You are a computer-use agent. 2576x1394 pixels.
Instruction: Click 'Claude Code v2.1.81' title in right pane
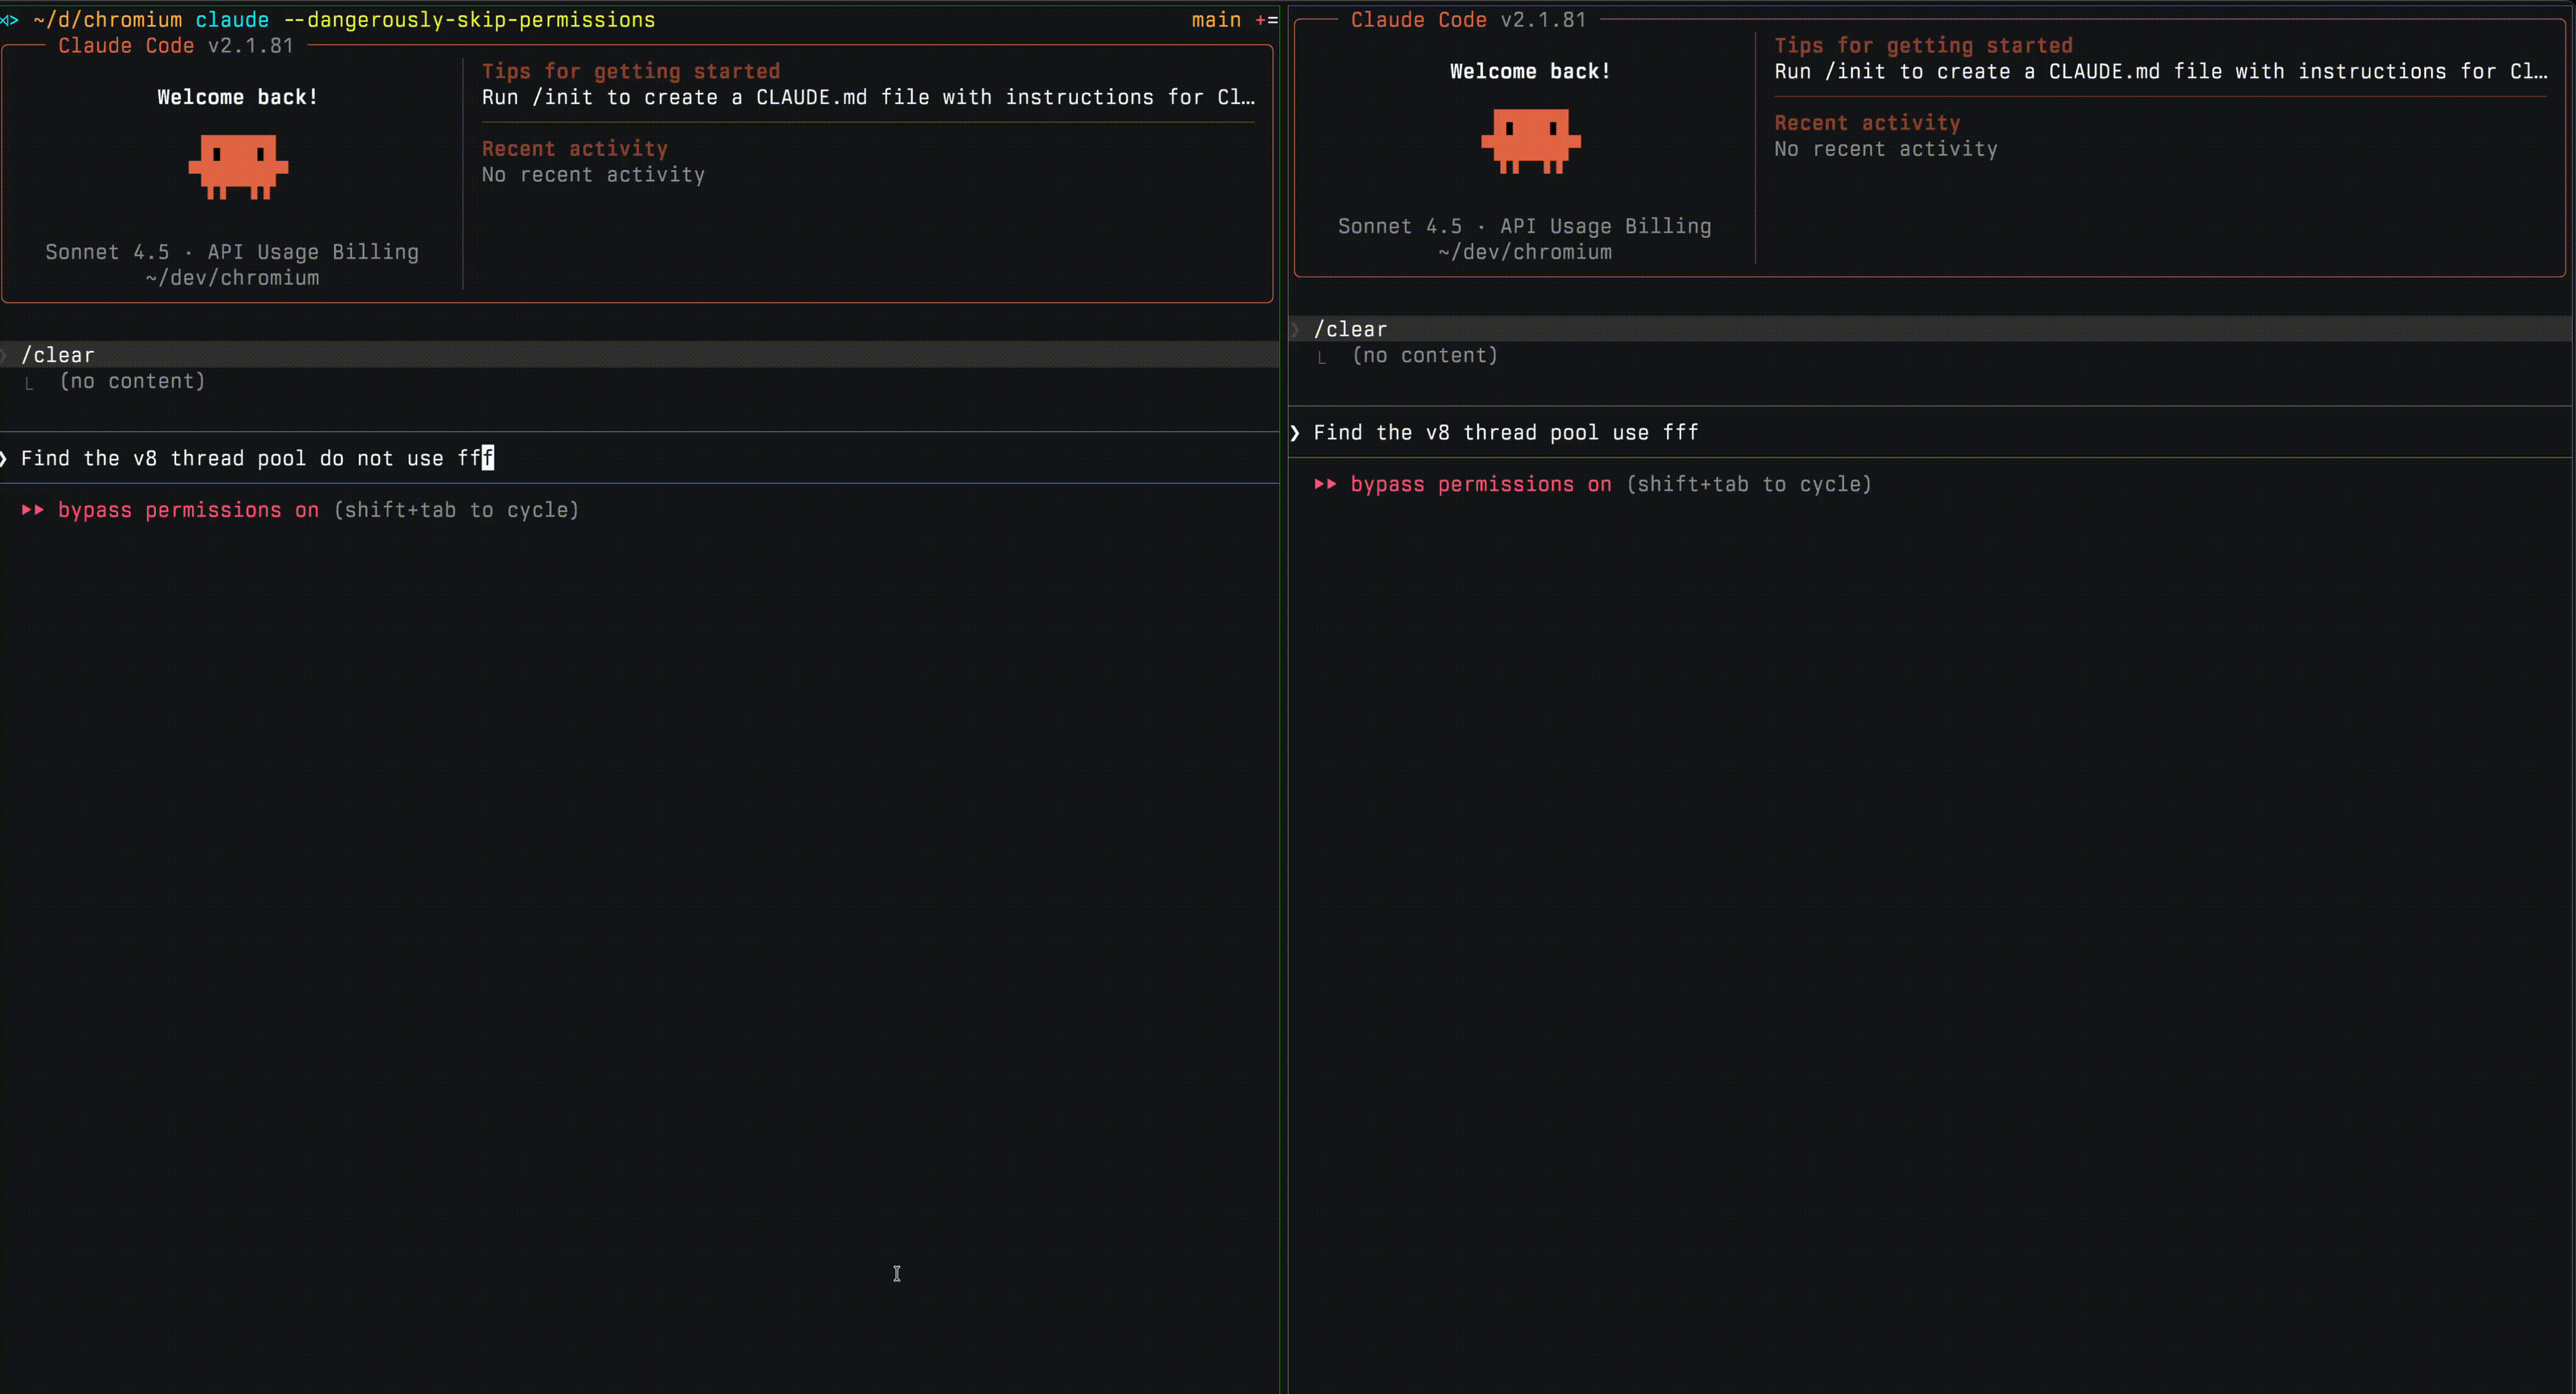[x=1469, y=20]
